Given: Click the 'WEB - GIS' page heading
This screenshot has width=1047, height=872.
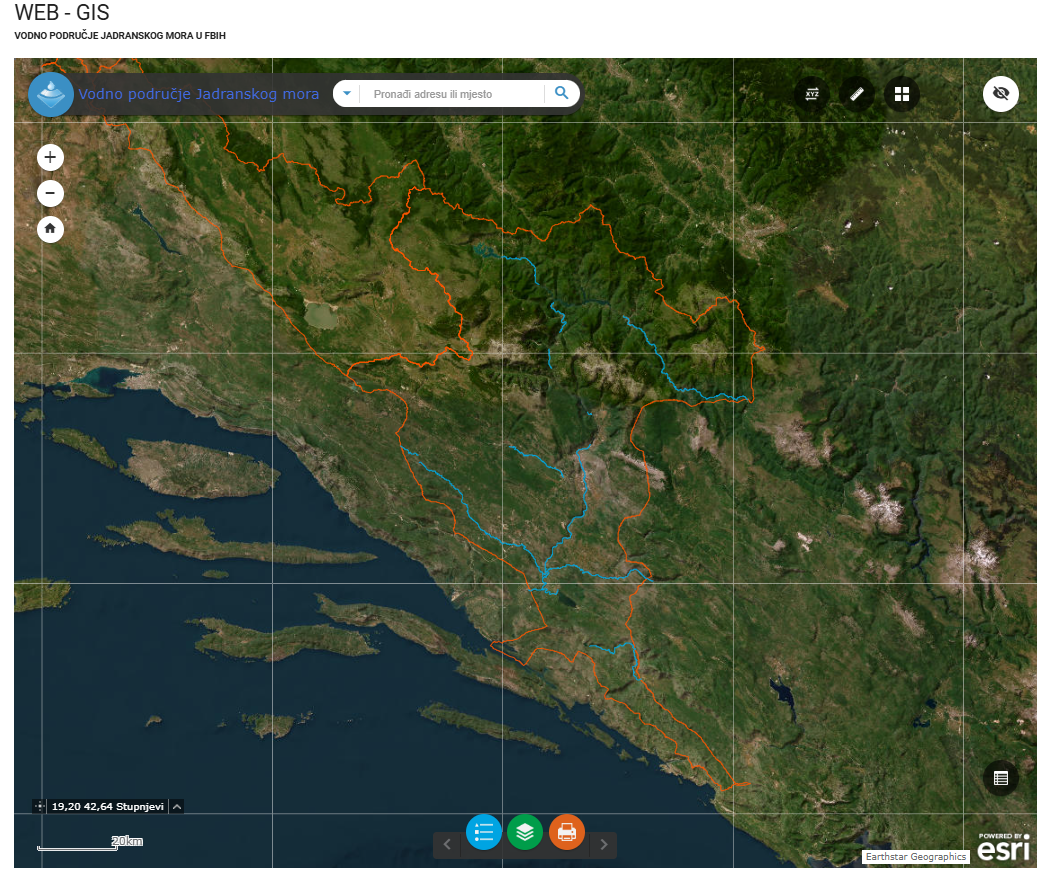Looking at the screenshot, I should coord(62,13).
